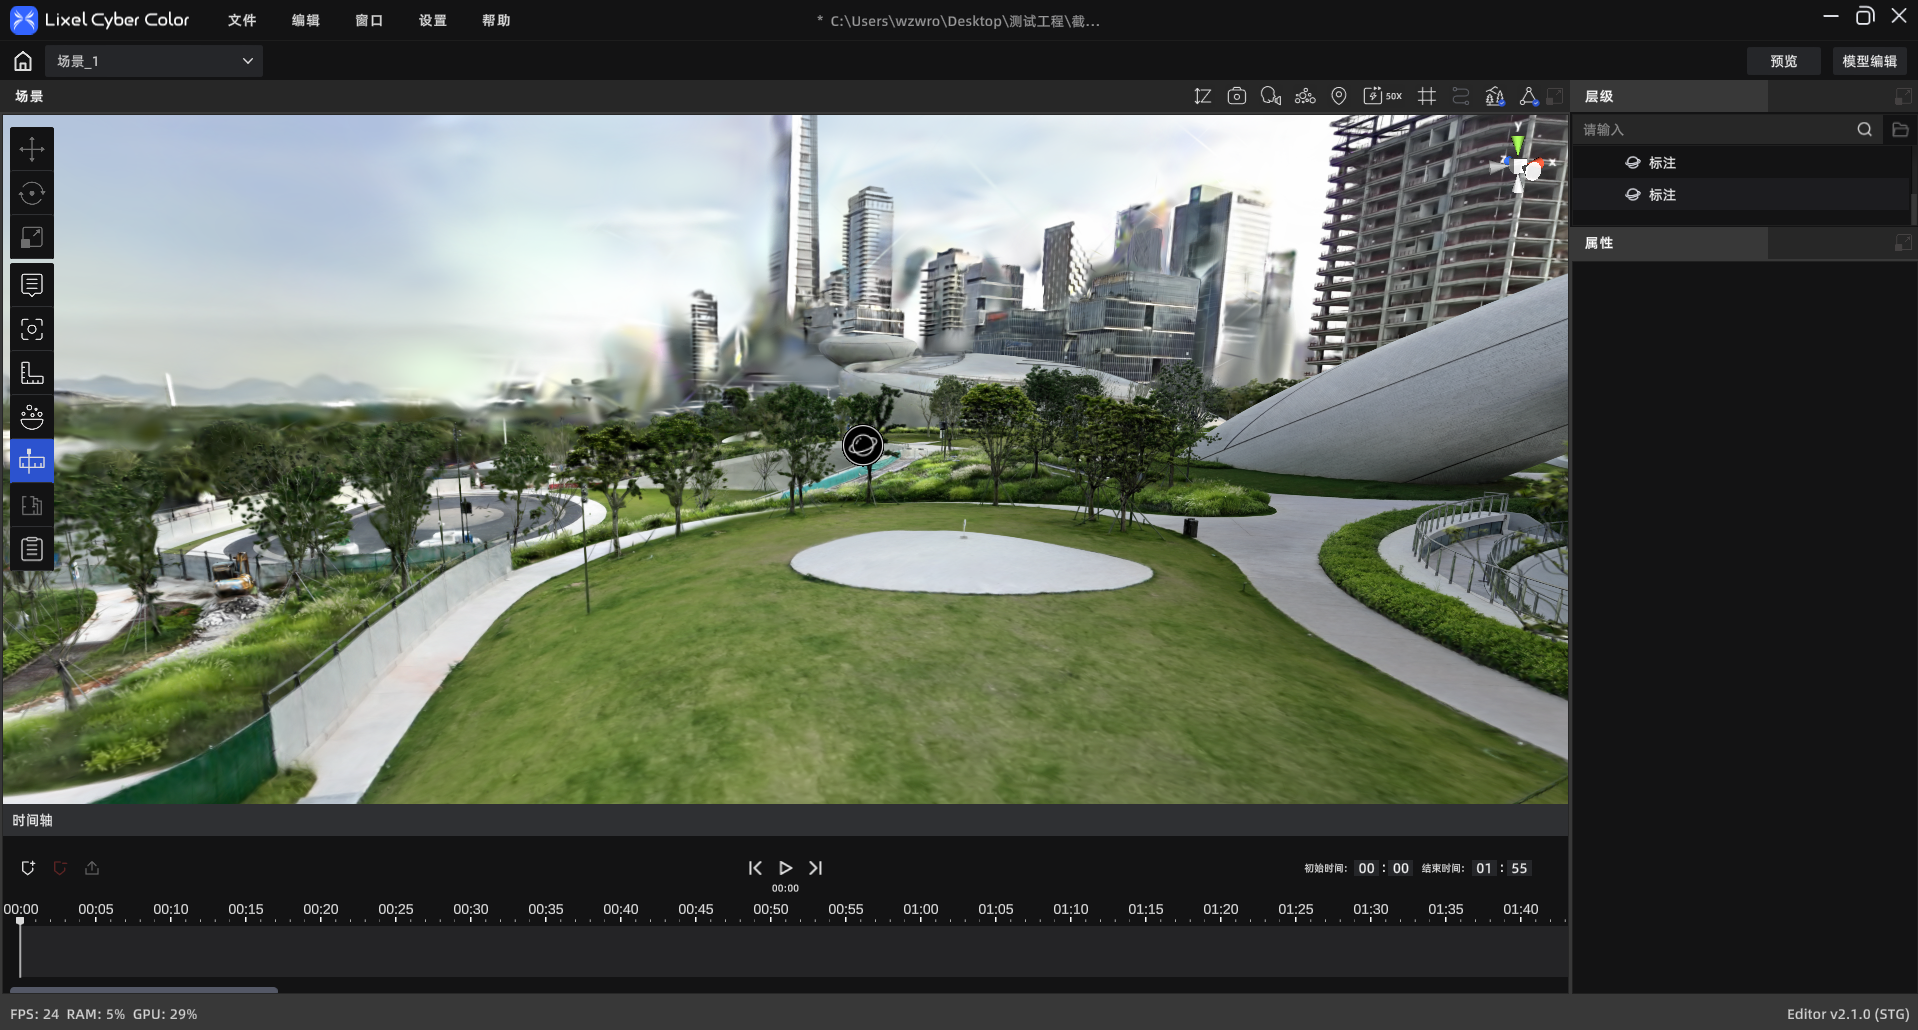Select the rotate tool in sidebar
This screenshot has height=1030, width=1918.
coord(32,193)
